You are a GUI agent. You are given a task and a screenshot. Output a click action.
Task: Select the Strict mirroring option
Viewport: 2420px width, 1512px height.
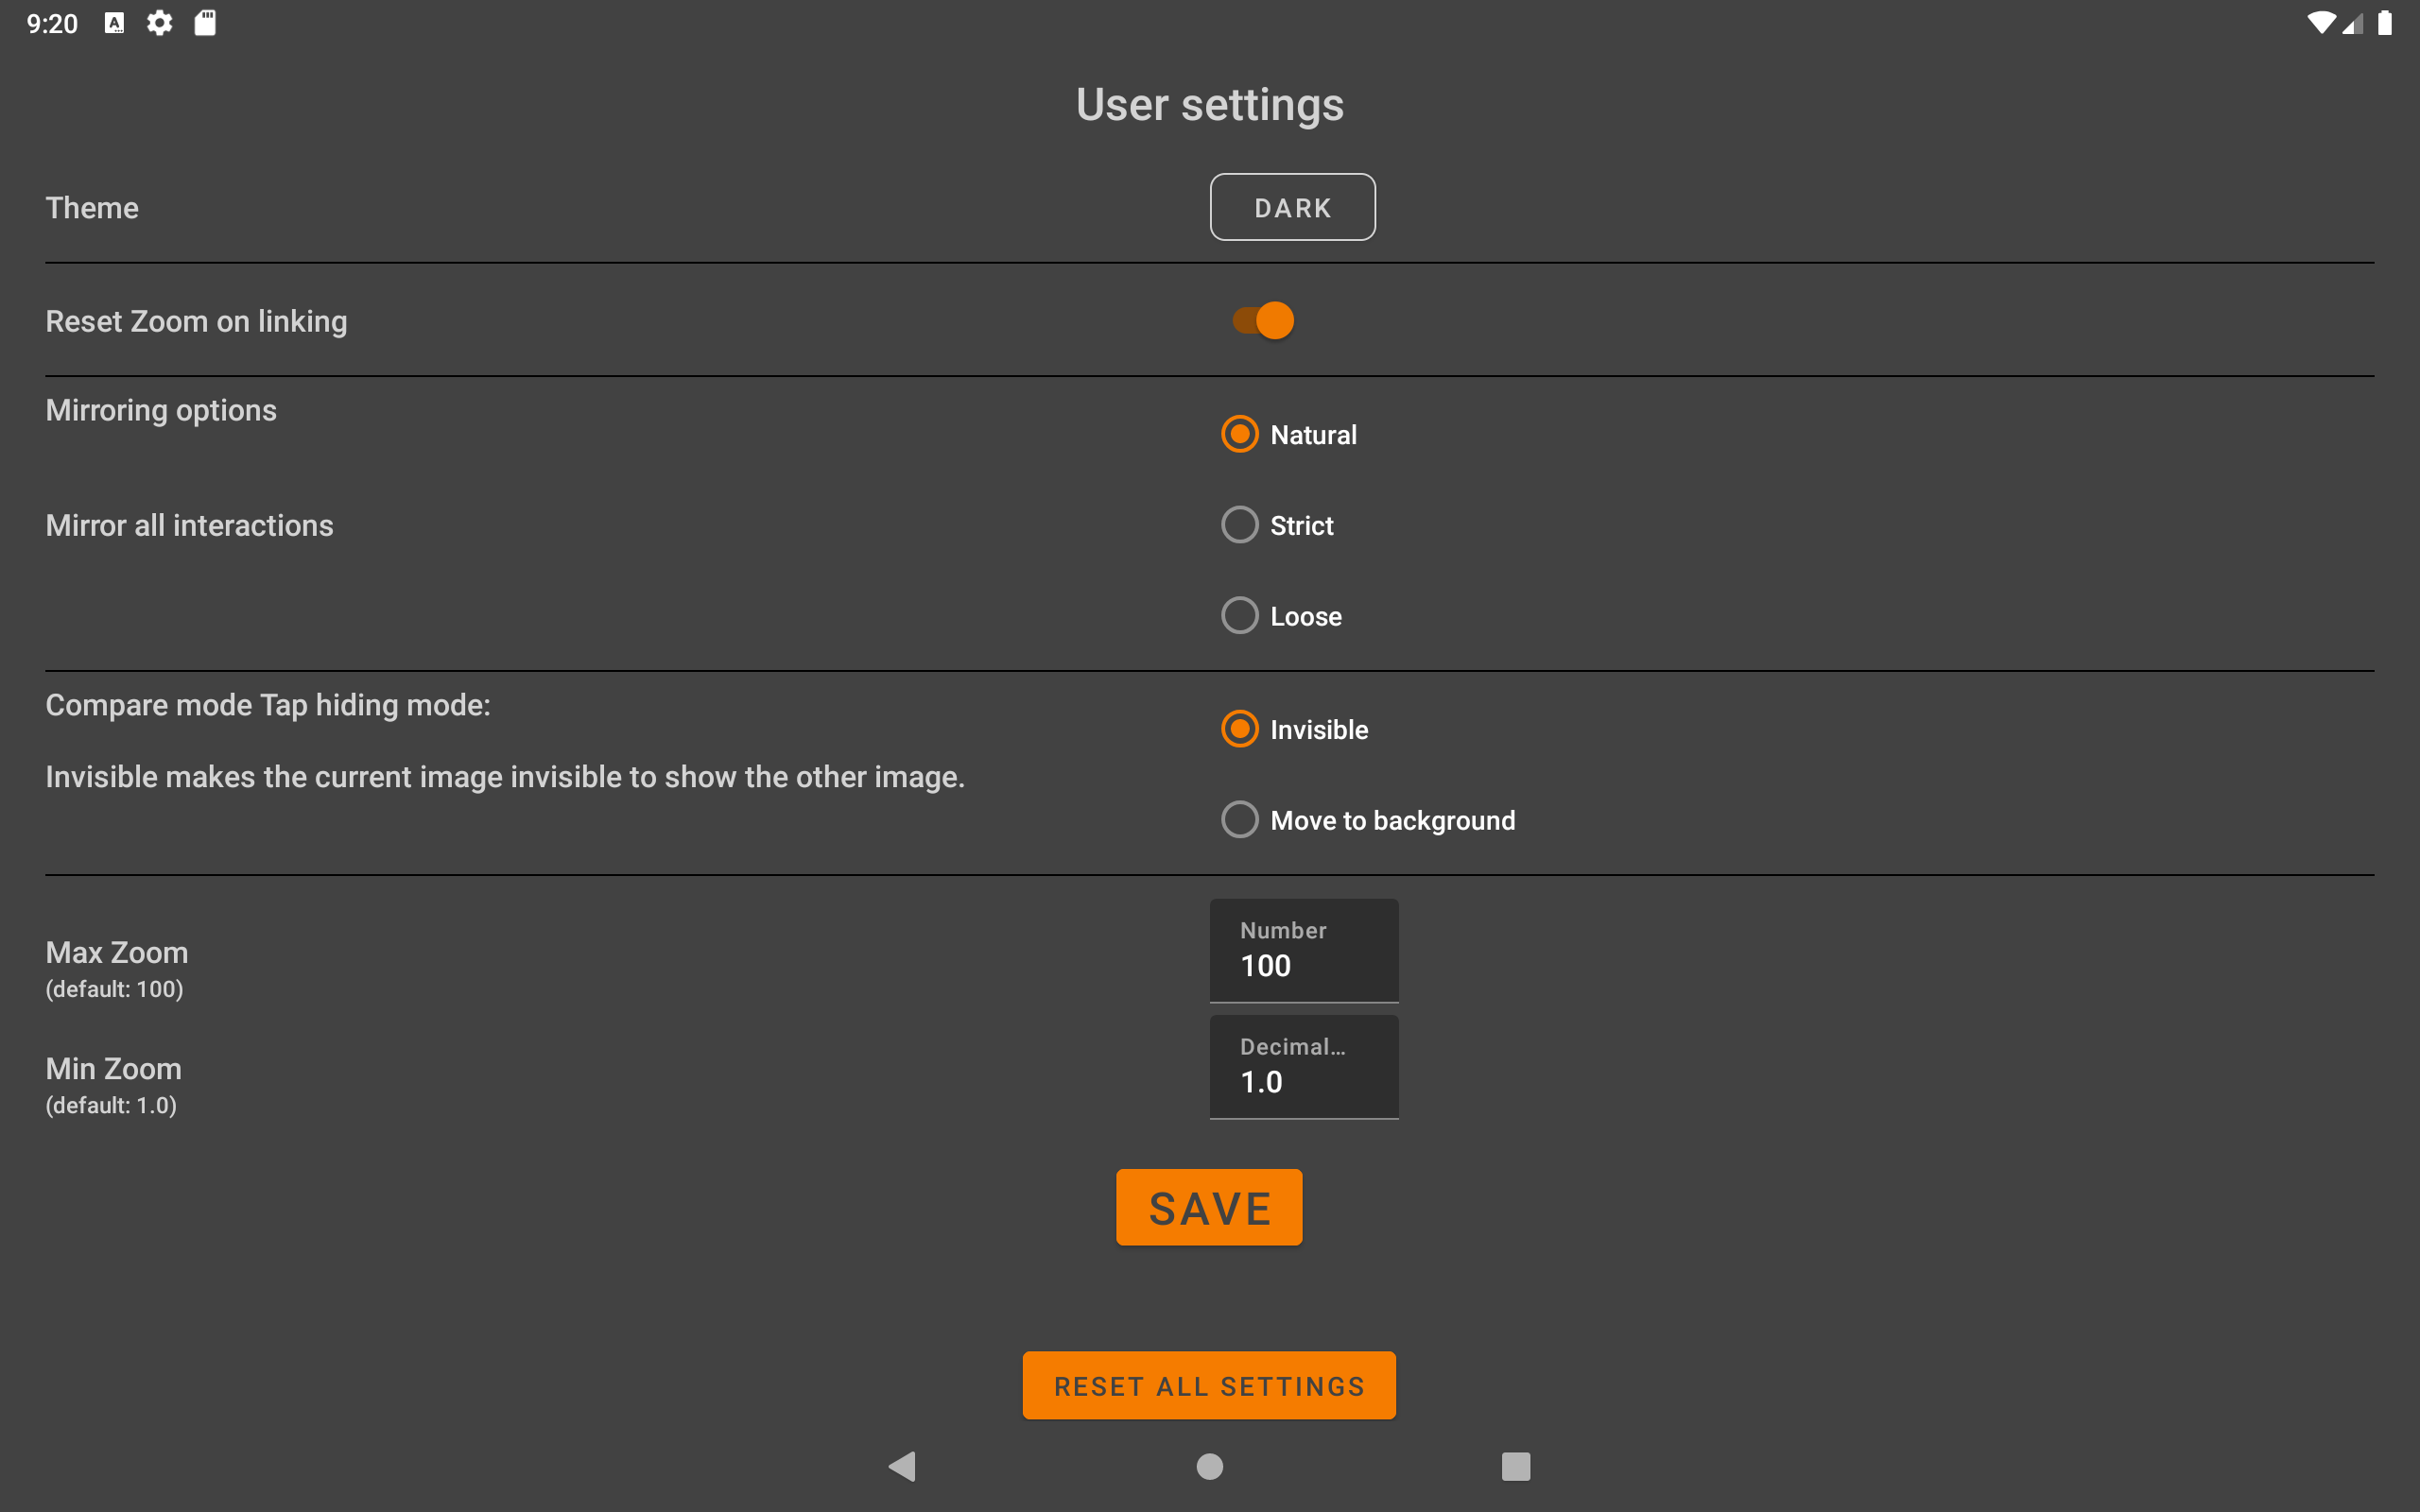click(1240, 525)
